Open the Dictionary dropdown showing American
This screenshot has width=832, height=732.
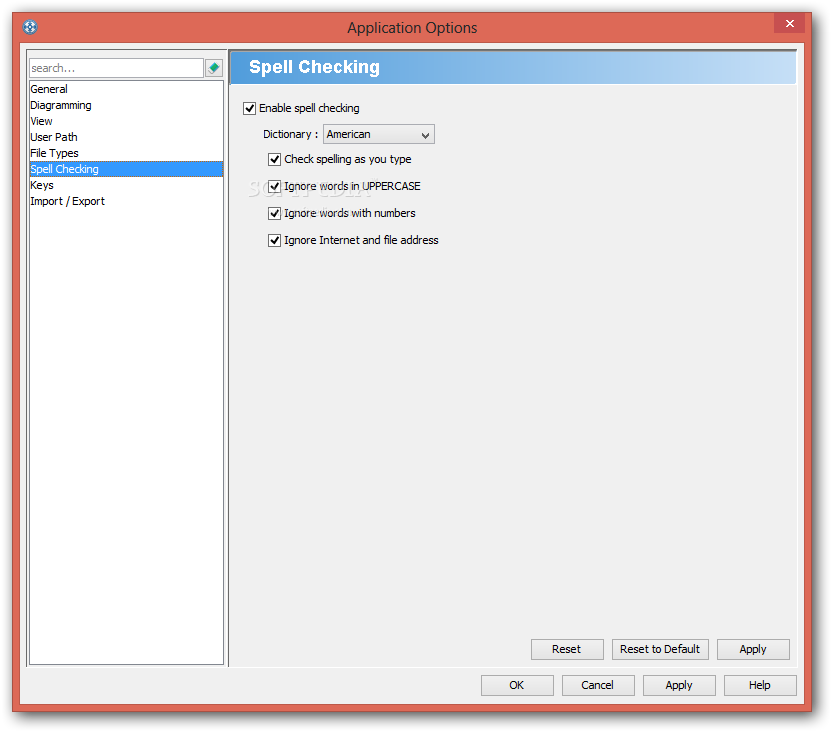point(379,134)
